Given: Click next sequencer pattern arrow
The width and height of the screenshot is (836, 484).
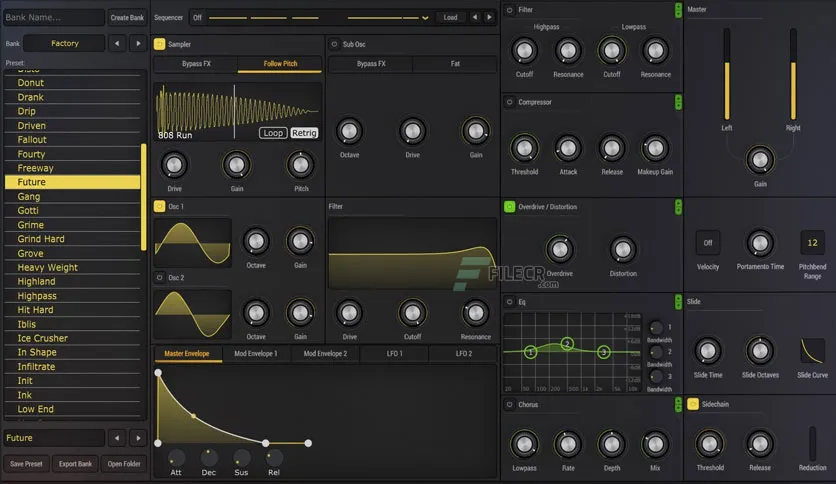Looking at the screenshot, I should coord(489,17).
